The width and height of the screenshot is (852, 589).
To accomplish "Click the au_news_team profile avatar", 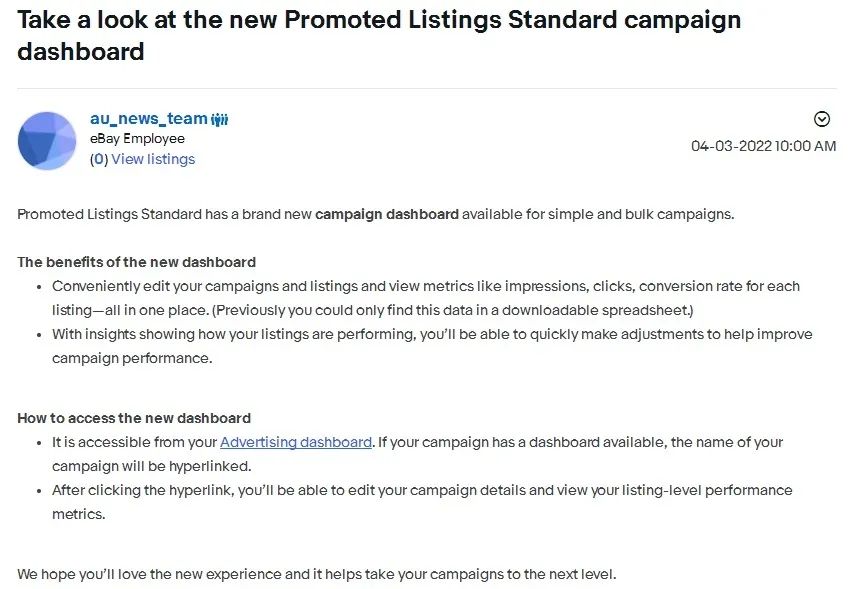I will [x=47, y=140].
